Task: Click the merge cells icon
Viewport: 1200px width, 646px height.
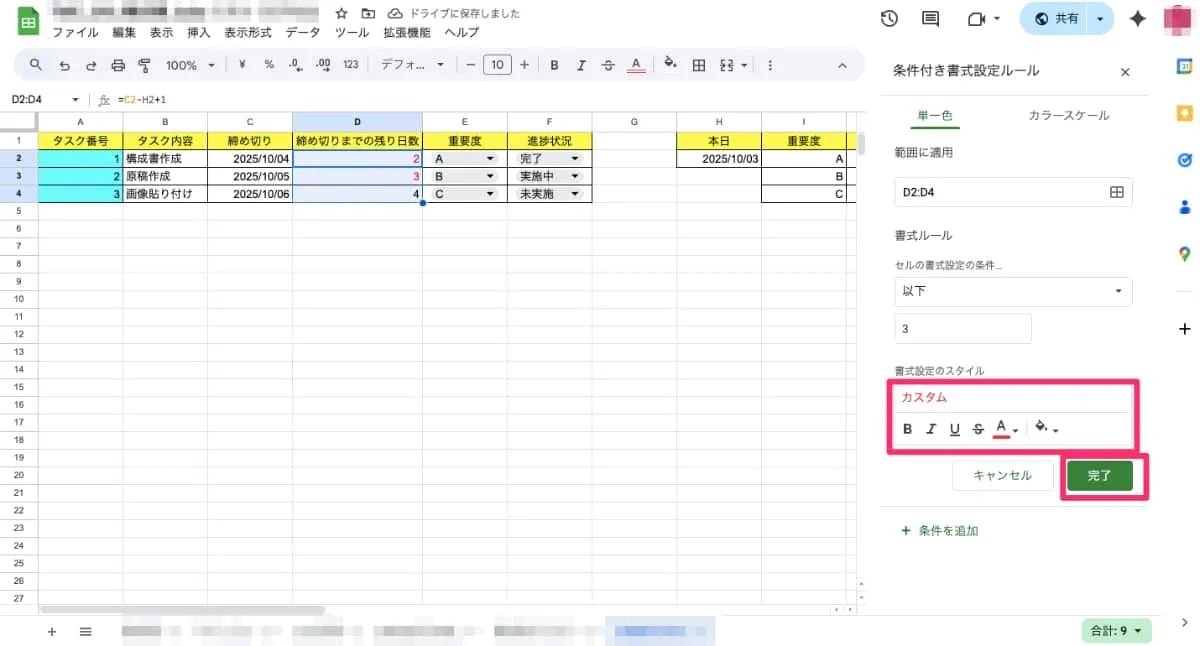Action: (727, 65)
